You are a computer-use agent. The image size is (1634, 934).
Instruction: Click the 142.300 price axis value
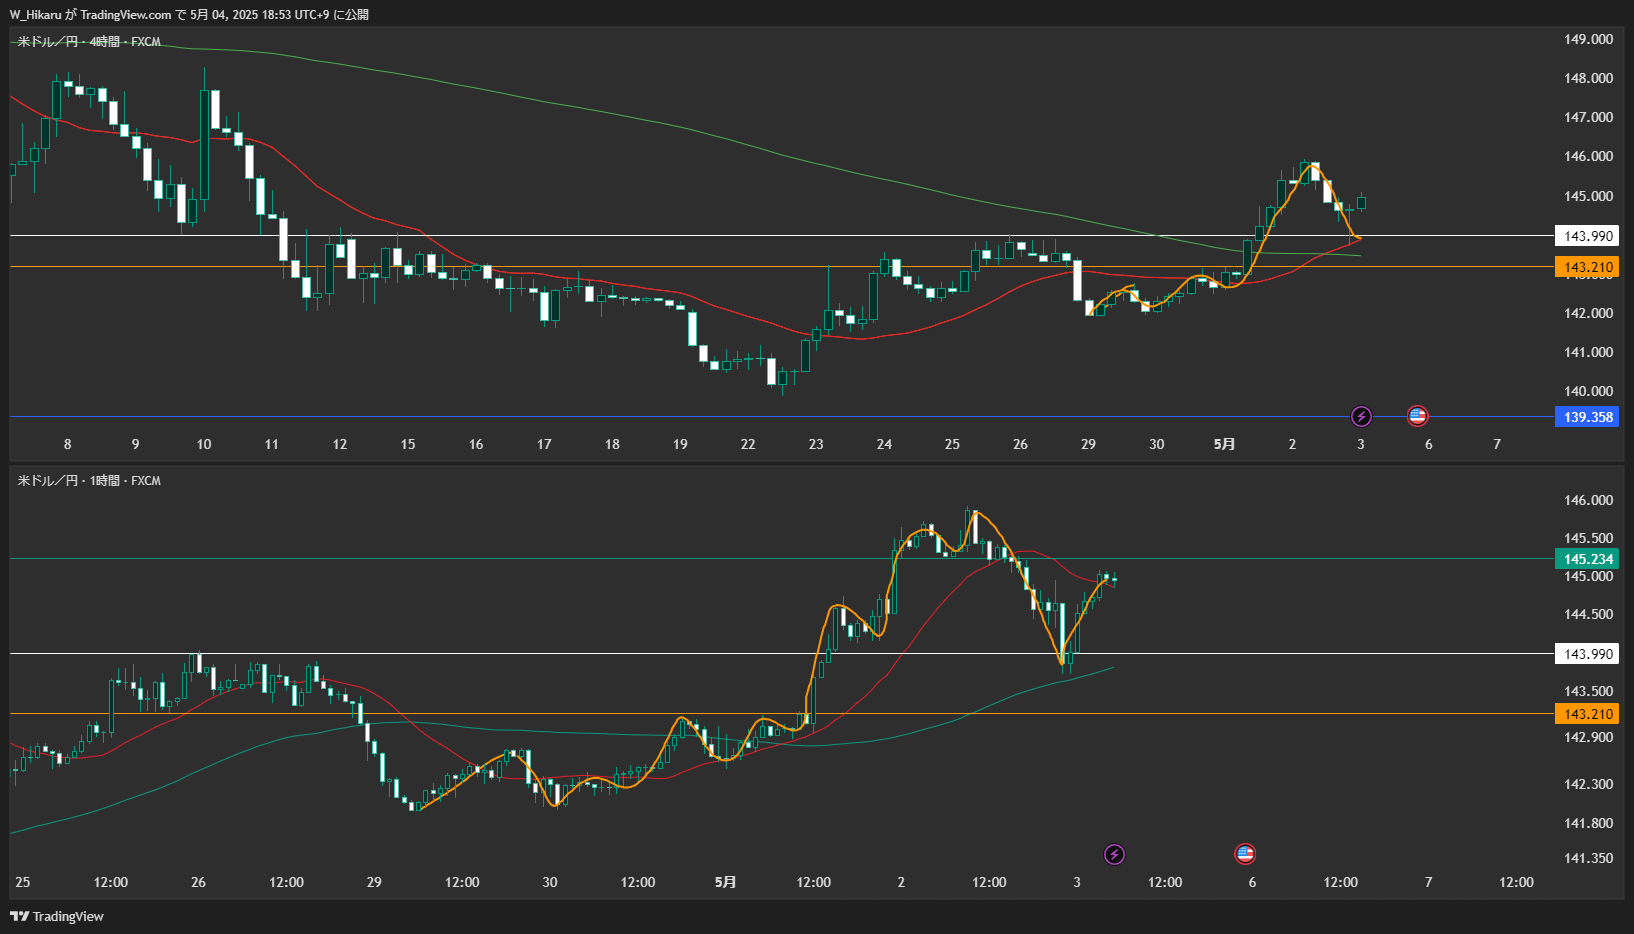coord(1588,784)
